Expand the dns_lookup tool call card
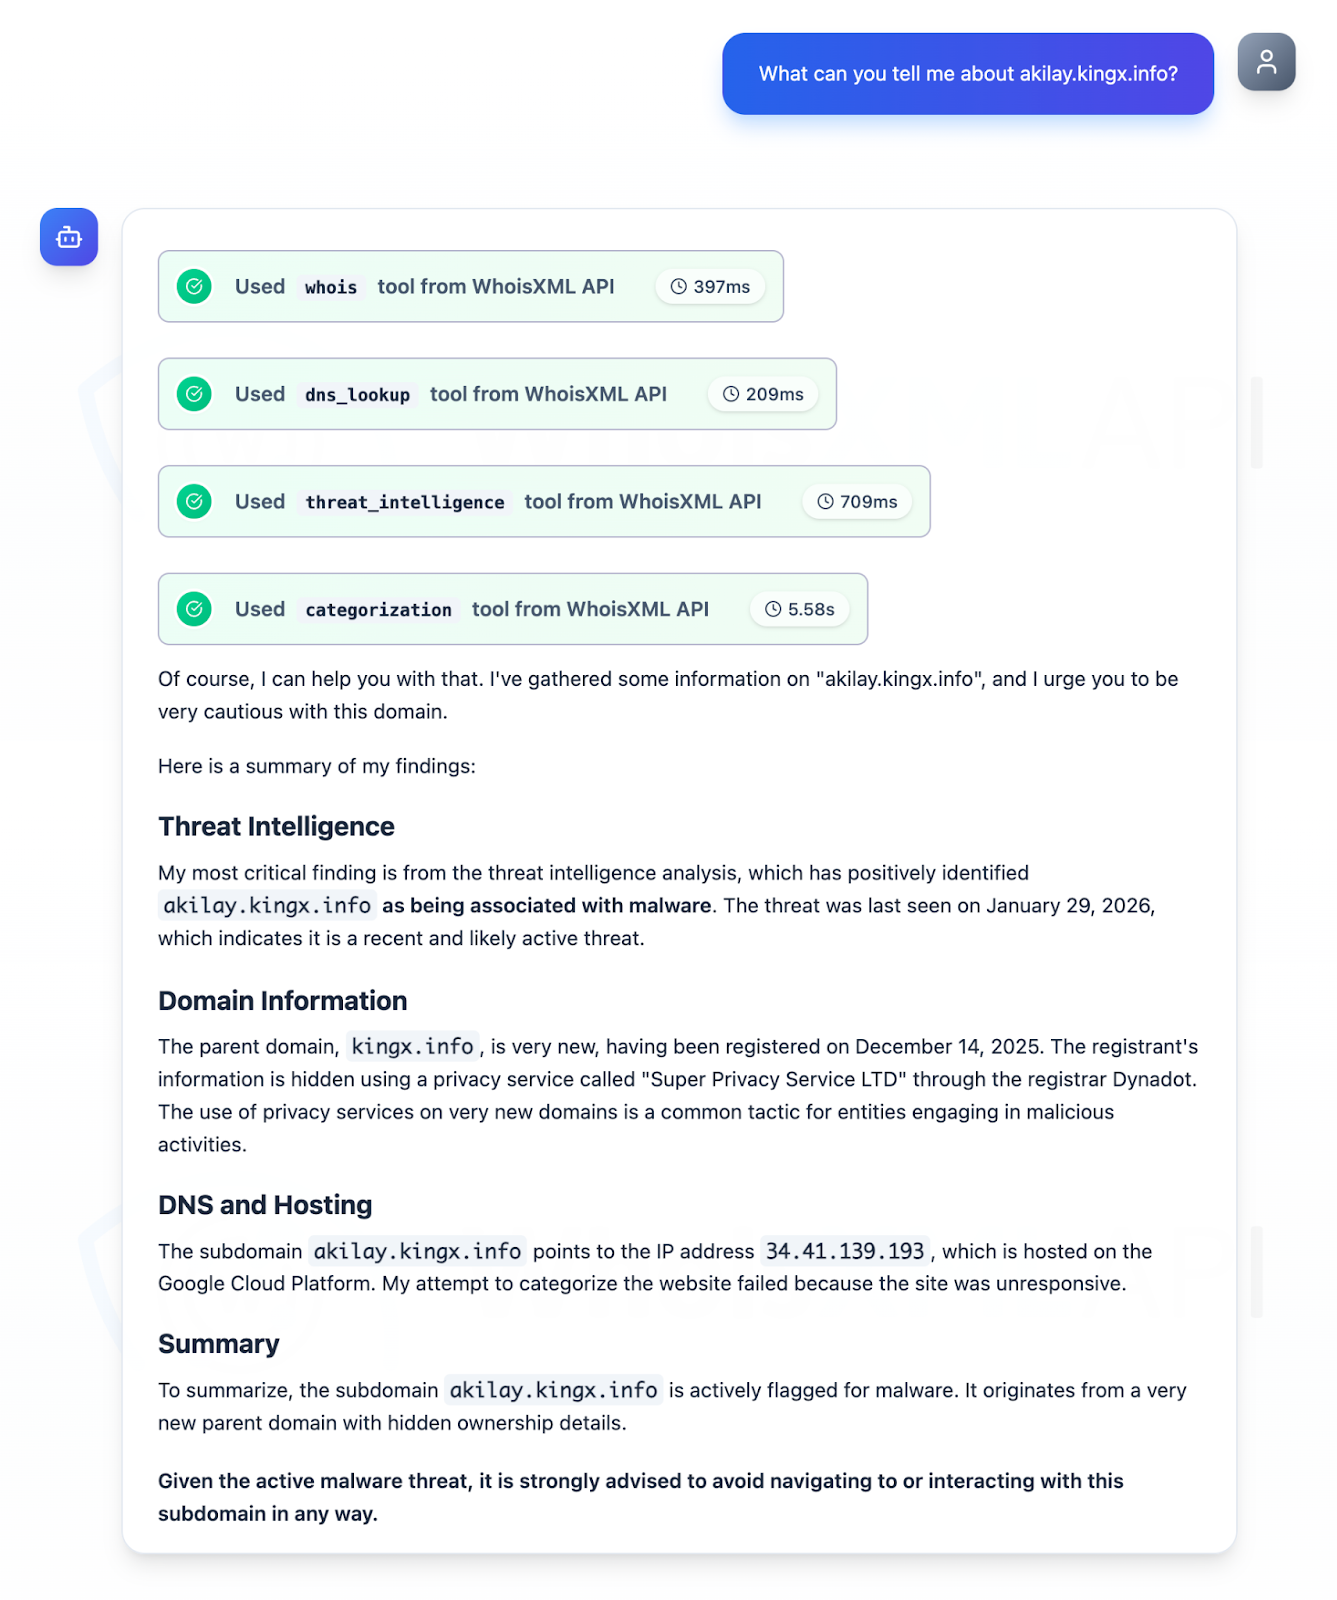The width and height of the screenshot is (1337, 1600). (496, 394)
